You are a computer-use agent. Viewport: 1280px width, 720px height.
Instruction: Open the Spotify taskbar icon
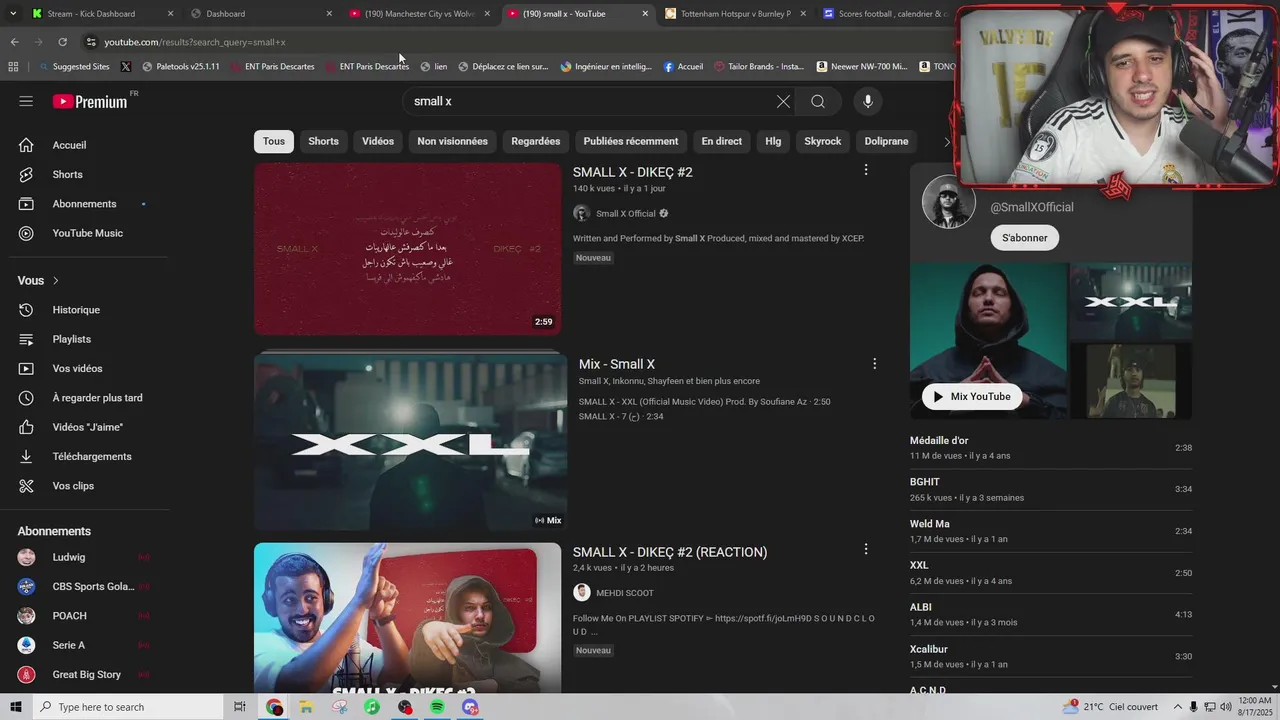(x=437, y=707)
